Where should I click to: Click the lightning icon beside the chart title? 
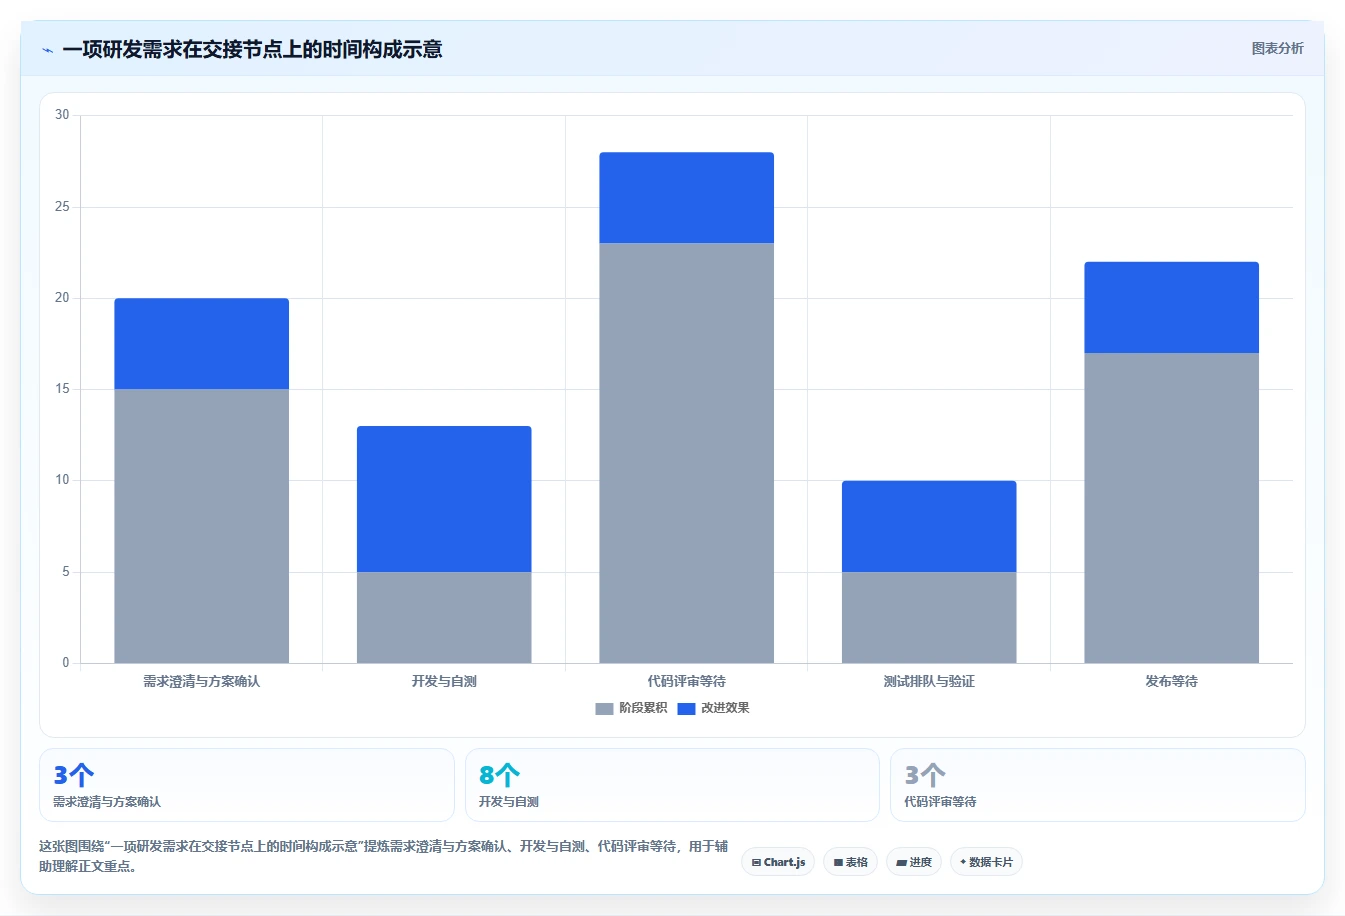pyautogui.click(x=47, y=49)
